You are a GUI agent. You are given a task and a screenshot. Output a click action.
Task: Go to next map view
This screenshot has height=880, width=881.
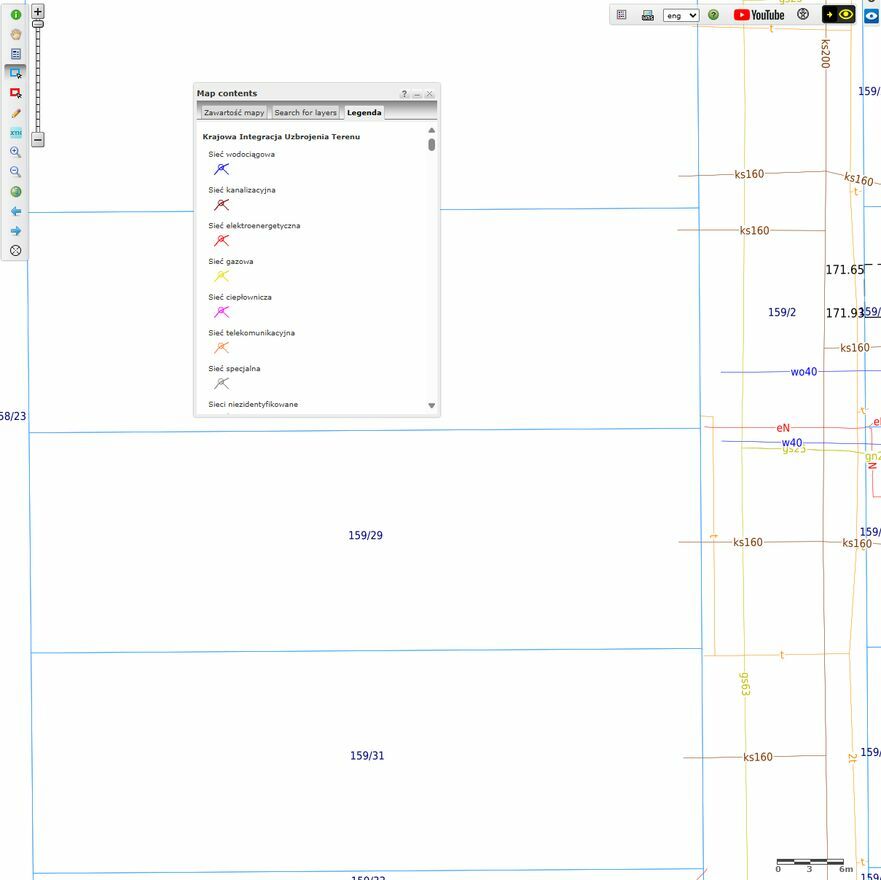16,231
